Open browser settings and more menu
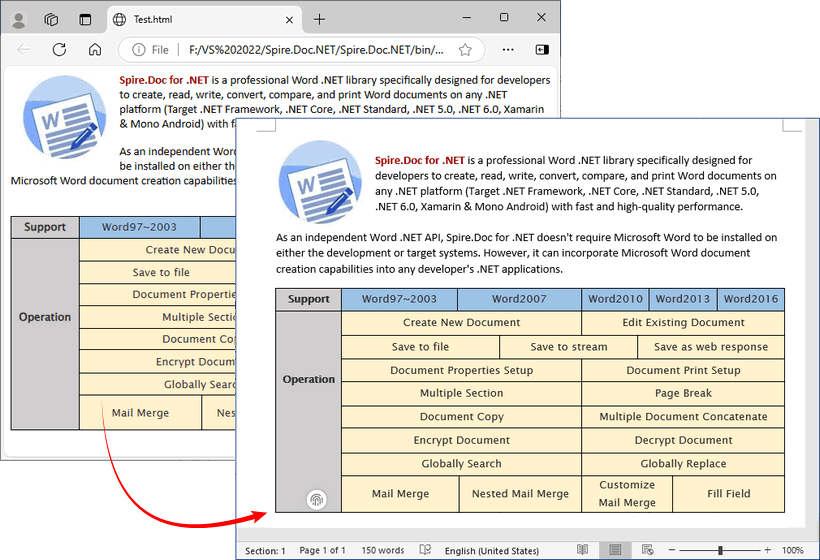The height and width of the screenshot is (560, 820). [508, 50]
